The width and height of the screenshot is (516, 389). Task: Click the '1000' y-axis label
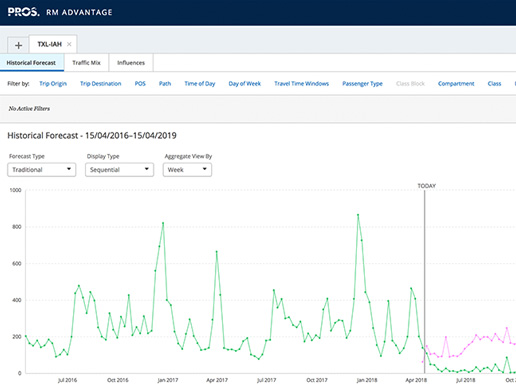point(15,190)
